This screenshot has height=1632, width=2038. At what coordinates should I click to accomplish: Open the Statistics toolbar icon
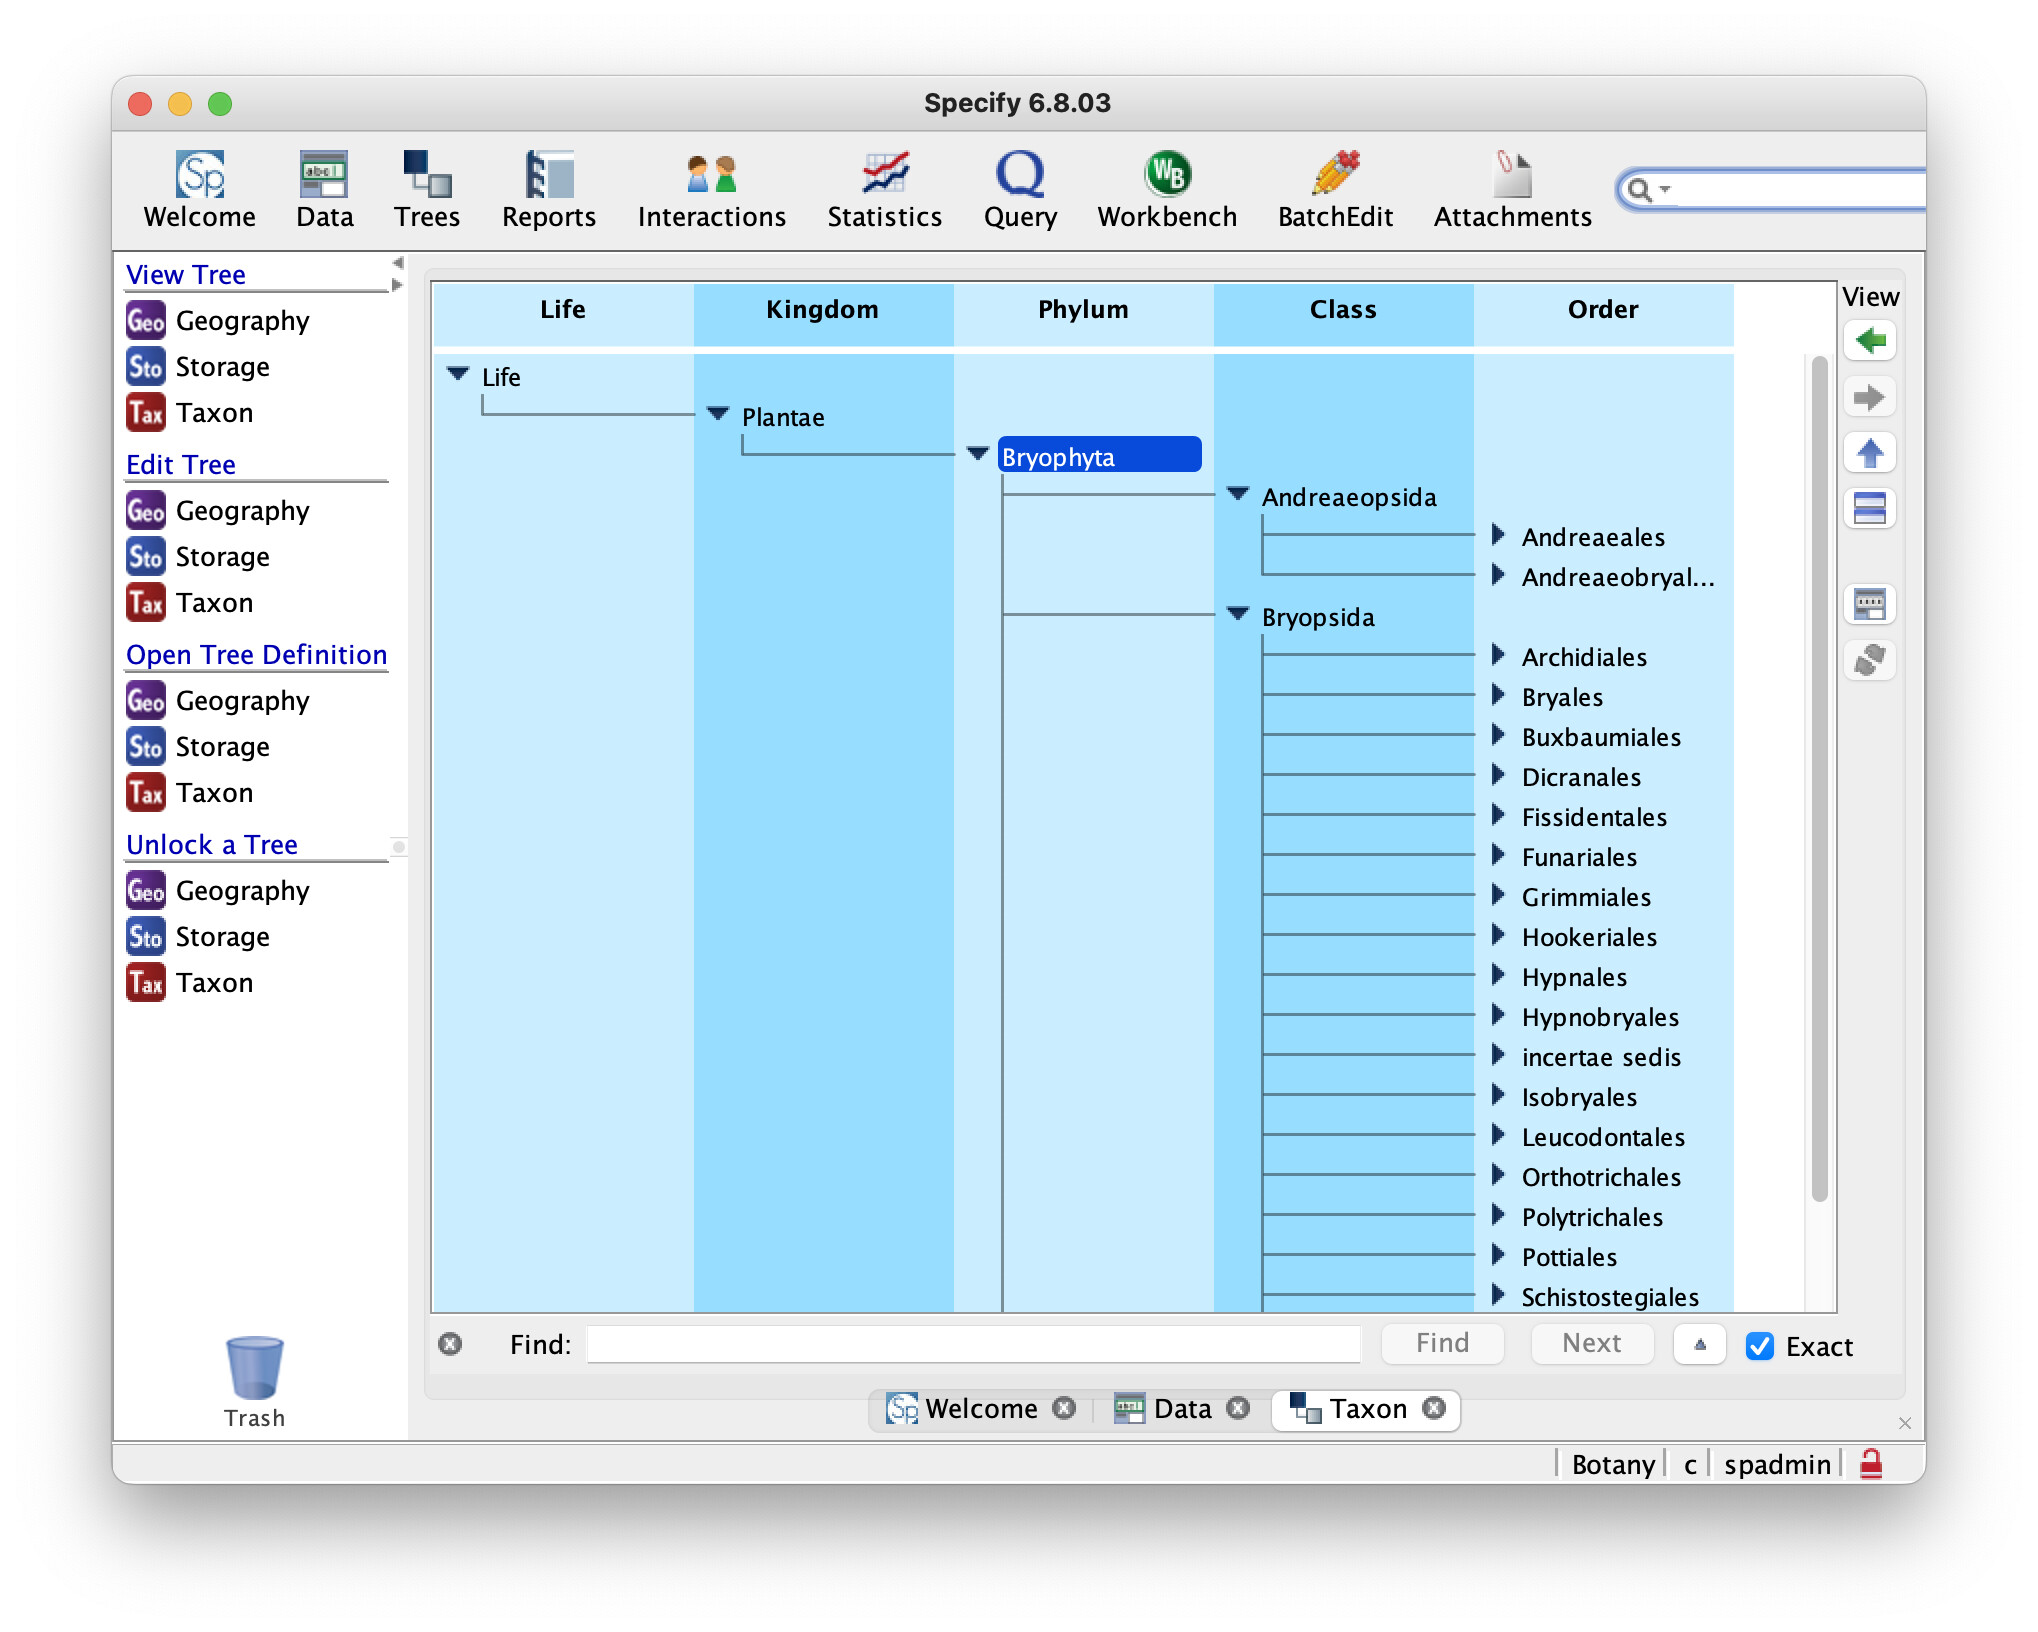pos(885,190)
